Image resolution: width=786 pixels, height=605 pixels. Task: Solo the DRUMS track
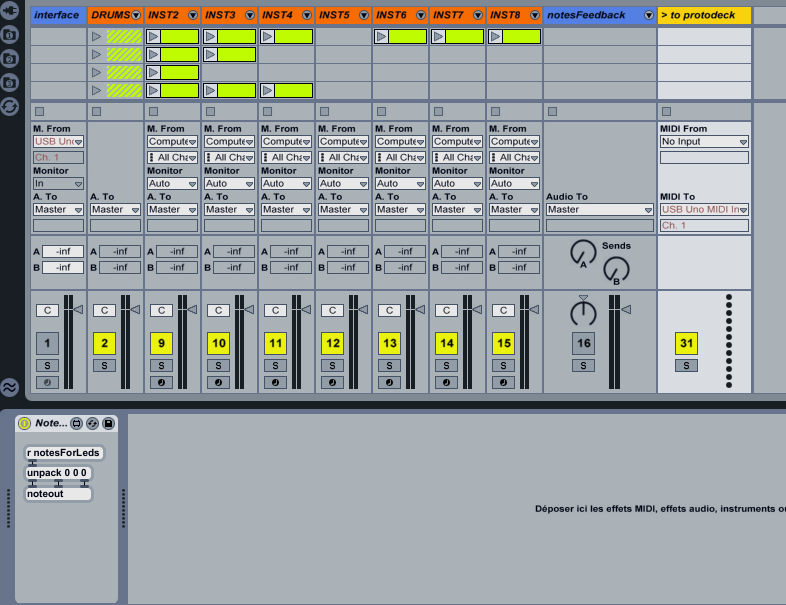click(105, 366)
